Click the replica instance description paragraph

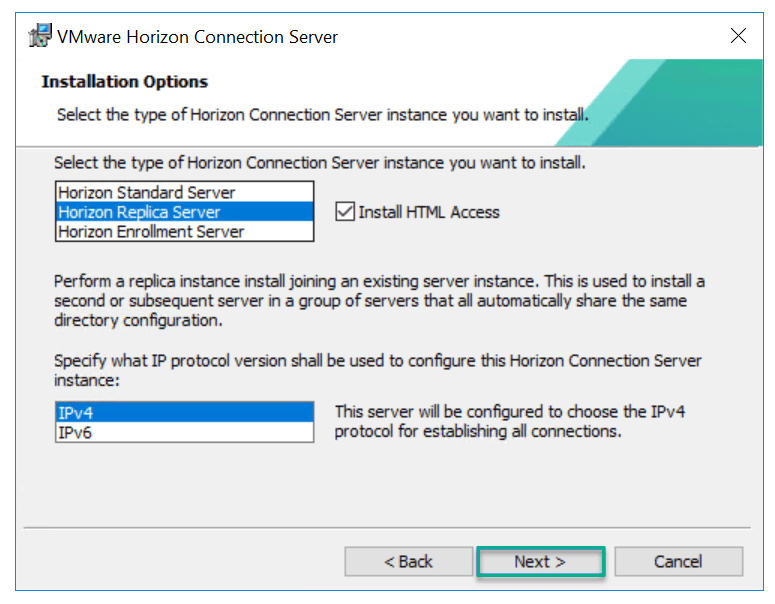click(378, 300)
